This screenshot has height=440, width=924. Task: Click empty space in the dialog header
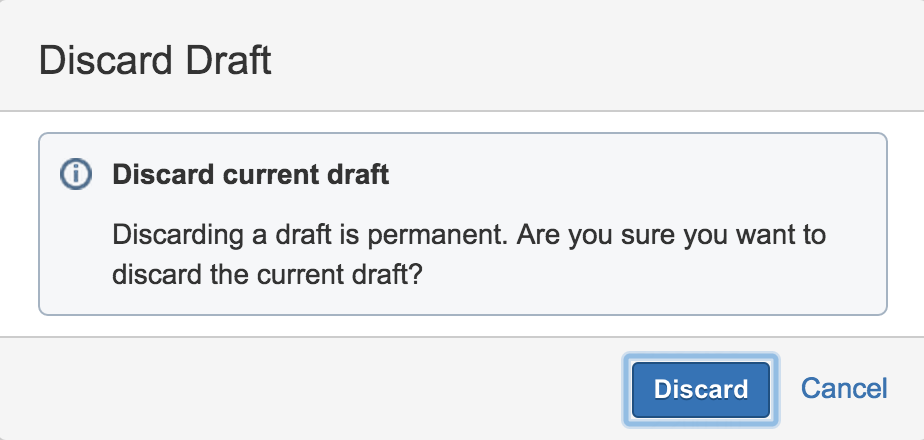(600, 60)
